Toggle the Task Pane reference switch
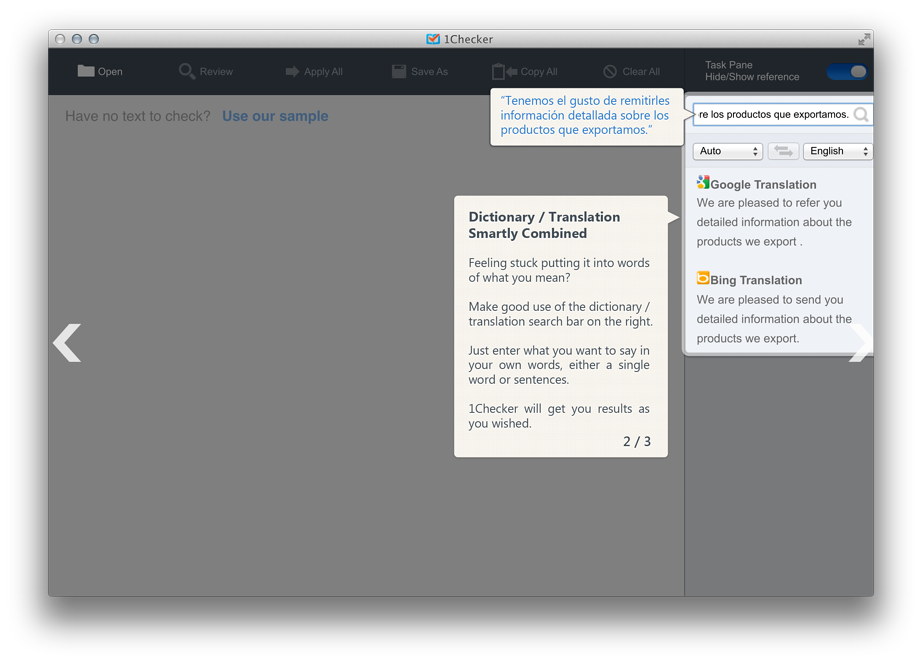Image resolution: width=922 pixels, height=663 pixels. coord(847,72)
